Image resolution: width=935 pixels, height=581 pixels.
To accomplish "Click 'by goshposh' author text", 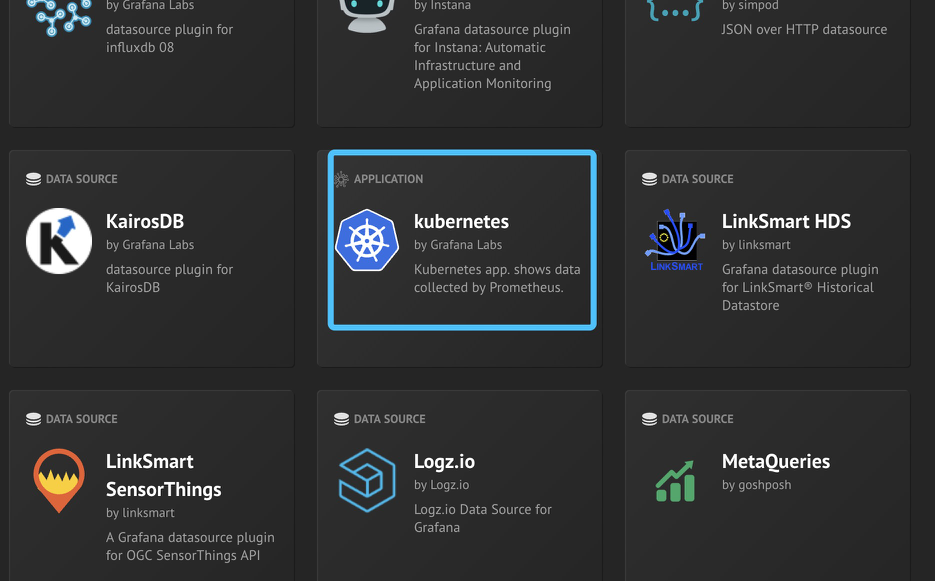I will (757, 485).
